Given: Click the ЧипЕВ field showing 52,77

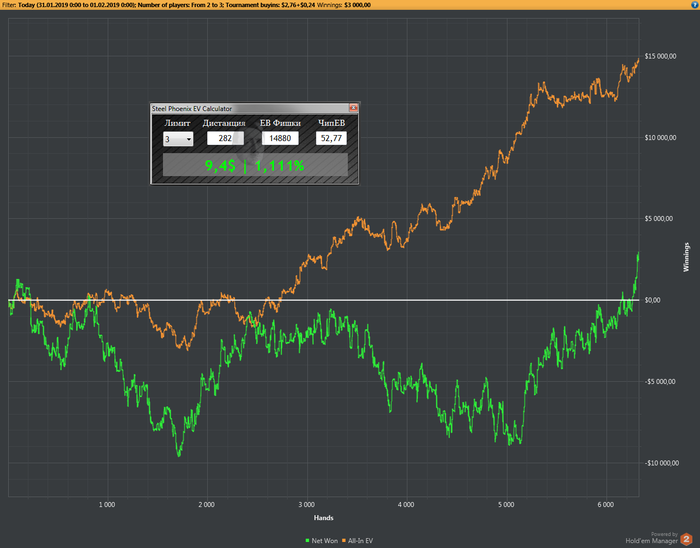Looking at the screenshot, I should click(x=331, y=138).
